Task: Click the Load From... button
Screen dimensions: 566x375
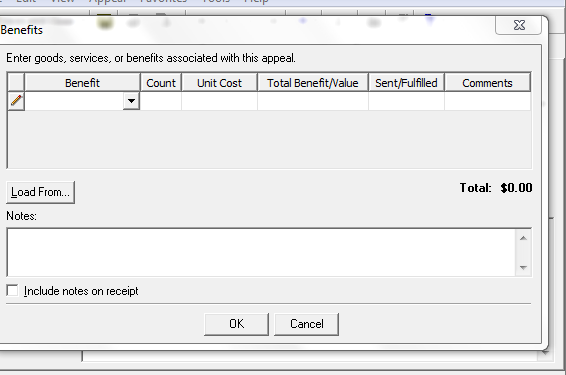Action: point(40,192)
